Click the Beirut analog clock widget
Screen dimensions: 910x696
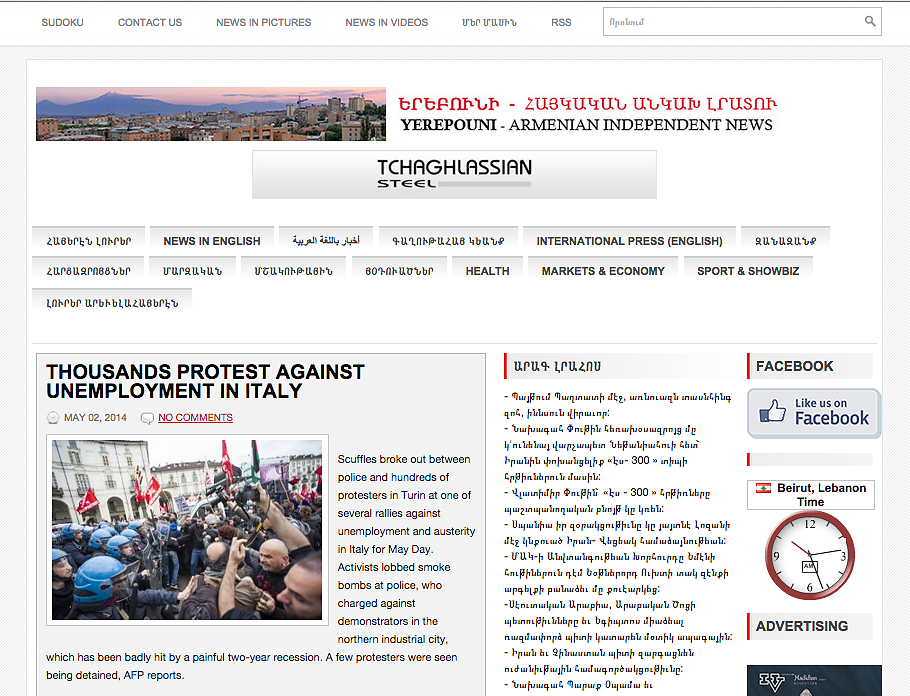tap(810, 556)
